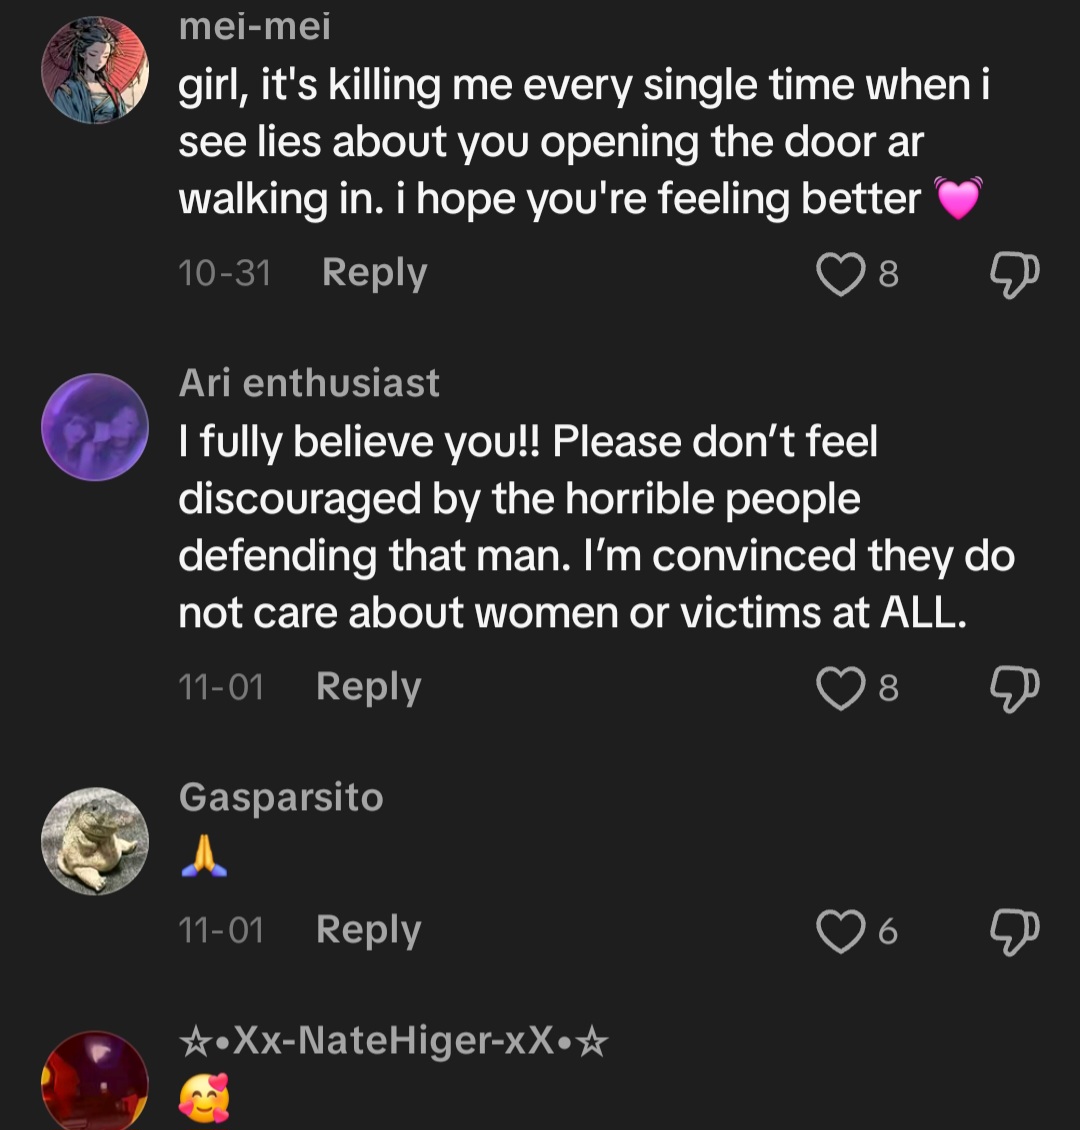Viewport: 1080px width, 1130px height.
Task: Like Gasparsito's praying hands comment
Action: [840, 931]
